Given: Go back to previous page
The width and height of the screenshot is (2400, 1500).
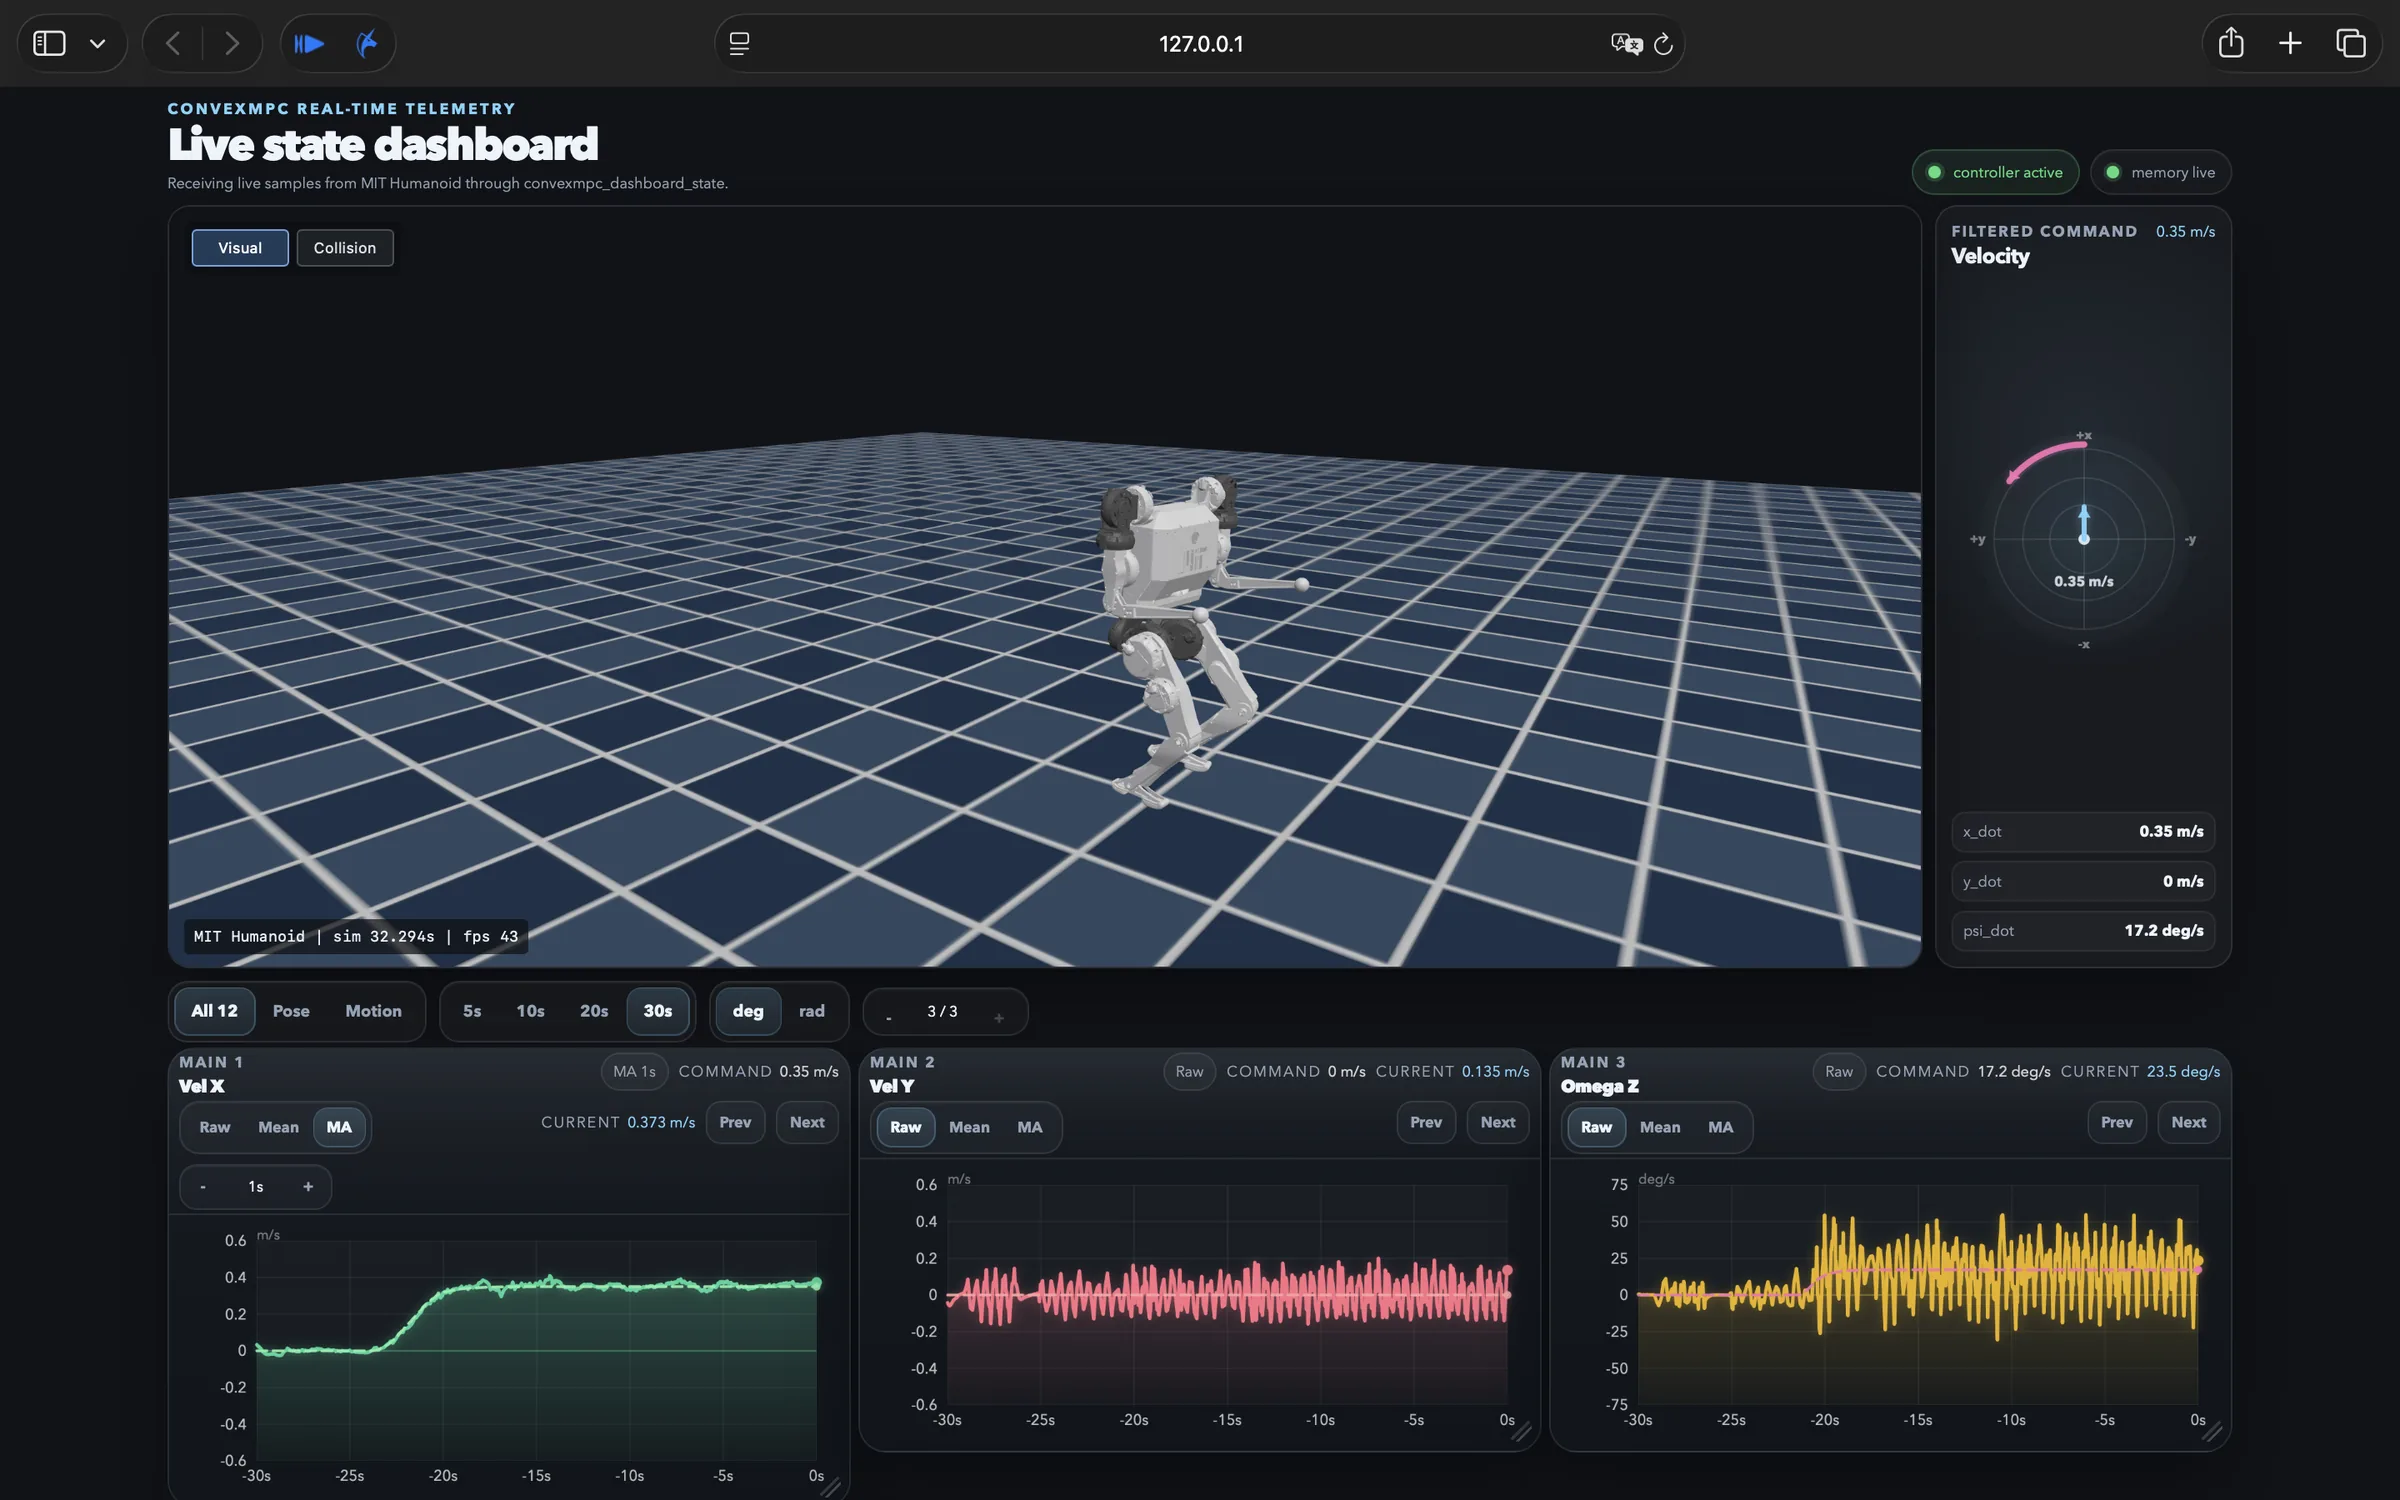Looking at the screenshot, I should coord(173,43).
